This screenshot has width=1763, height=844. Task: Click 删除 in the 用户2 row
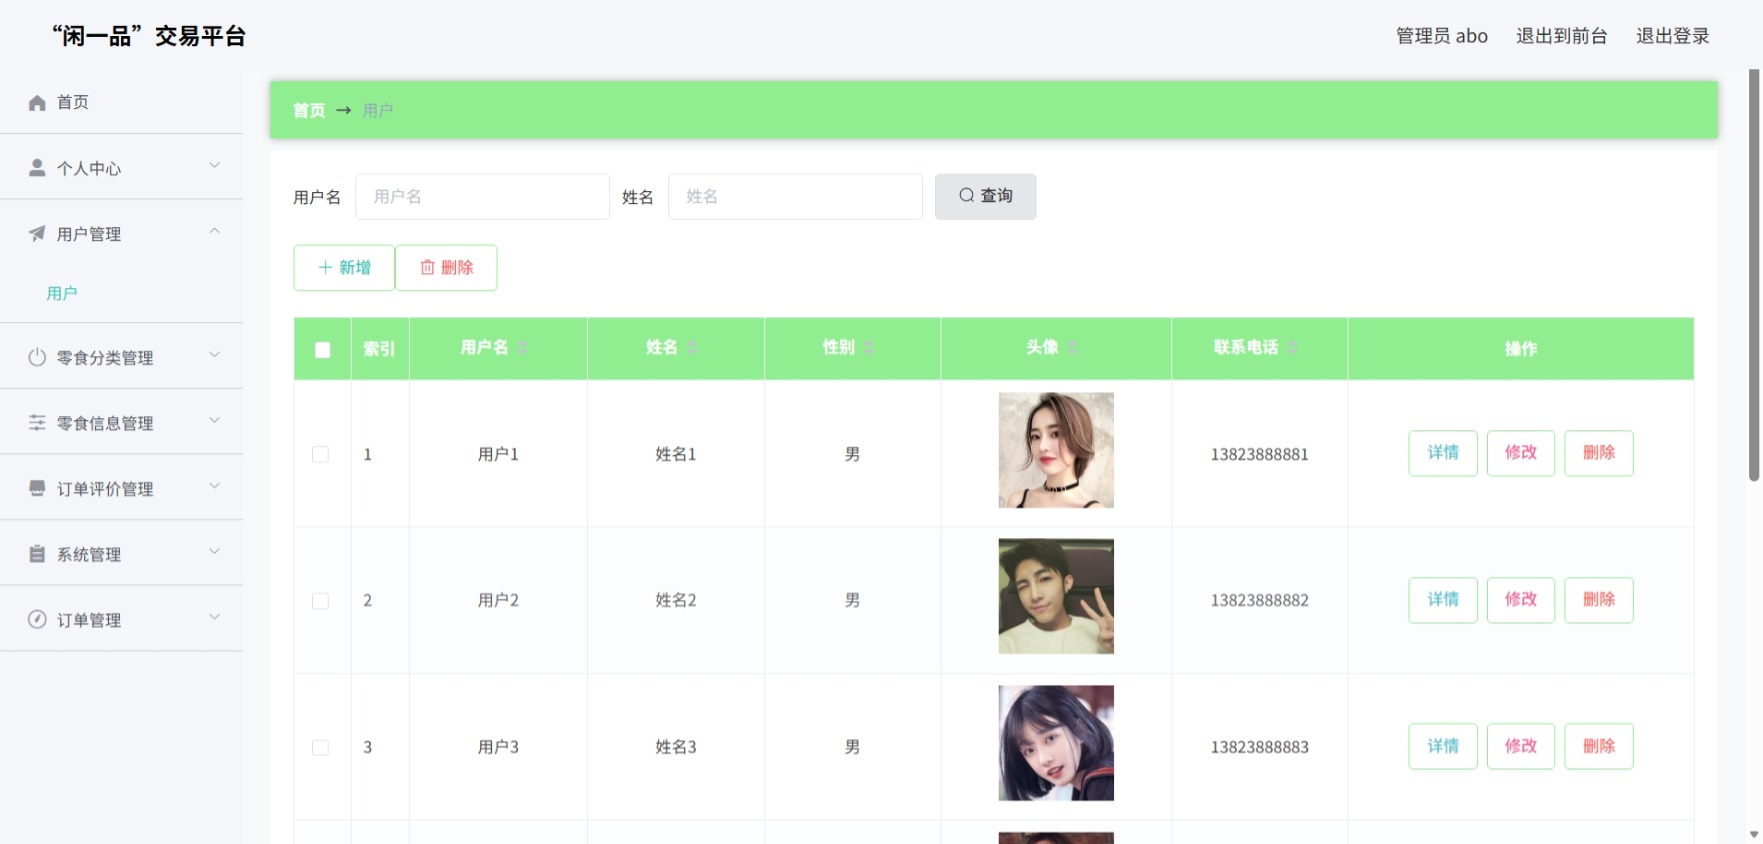point(1599,600)
